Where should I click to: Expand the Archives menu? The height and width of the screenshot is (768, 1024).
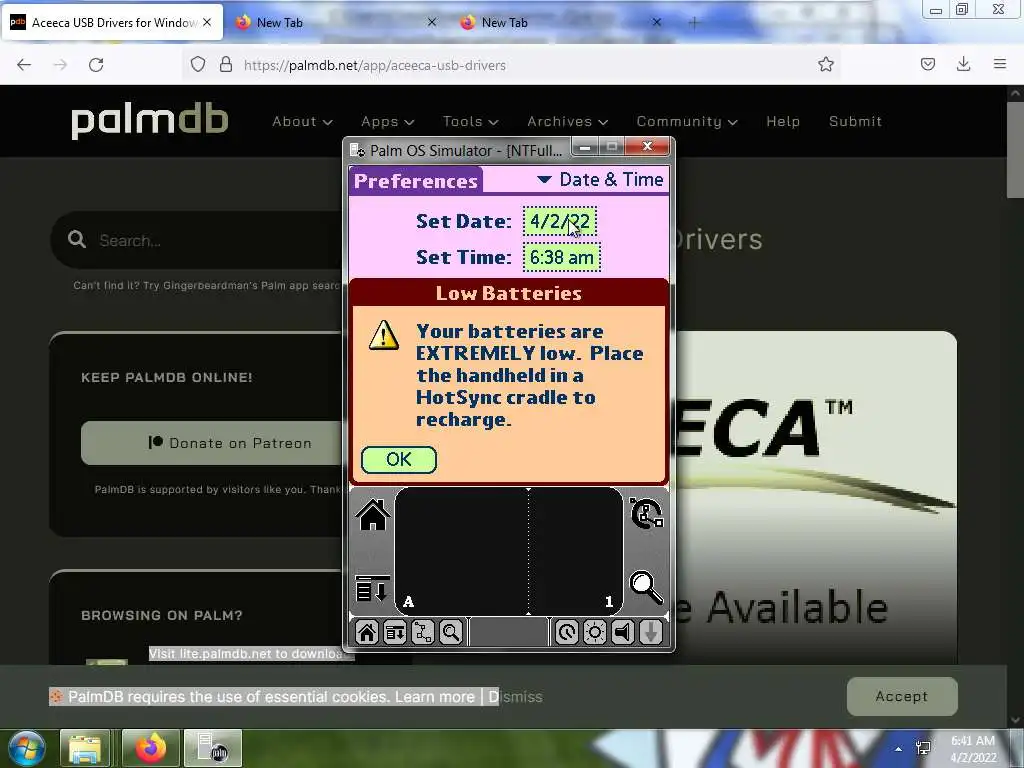tap(568, 121)
